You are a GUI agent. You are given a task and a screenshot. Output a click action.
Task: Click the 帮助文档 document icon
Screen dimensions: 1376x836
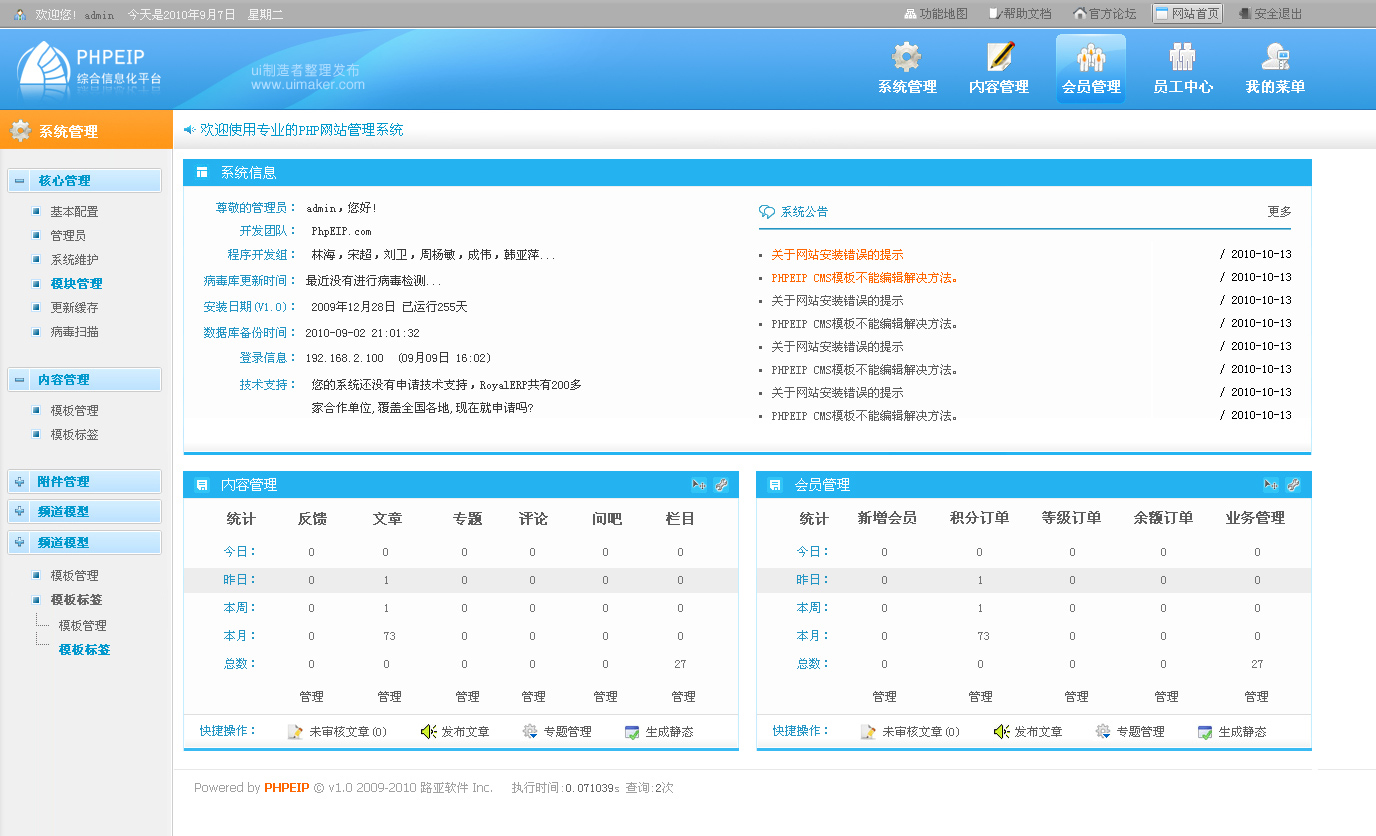point(995,14)
